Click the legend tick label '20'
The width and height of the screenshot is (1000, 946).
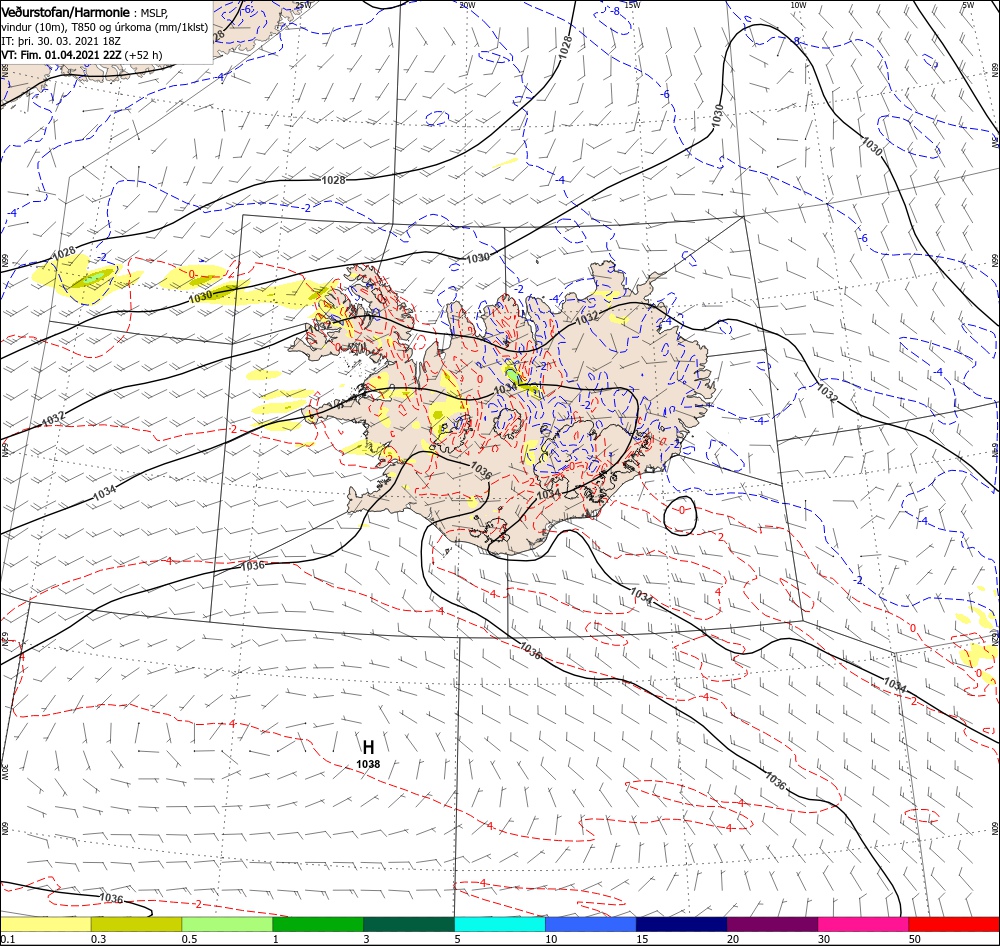(733, 939)
